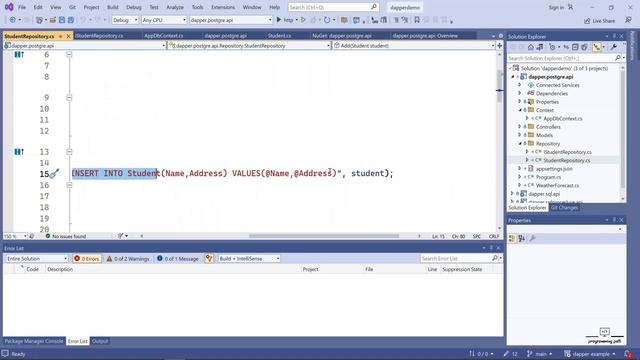This screenshot has height=360, width=640.
Task: Click the bookmark icon in the toolbar
Action: pos(417,20)
